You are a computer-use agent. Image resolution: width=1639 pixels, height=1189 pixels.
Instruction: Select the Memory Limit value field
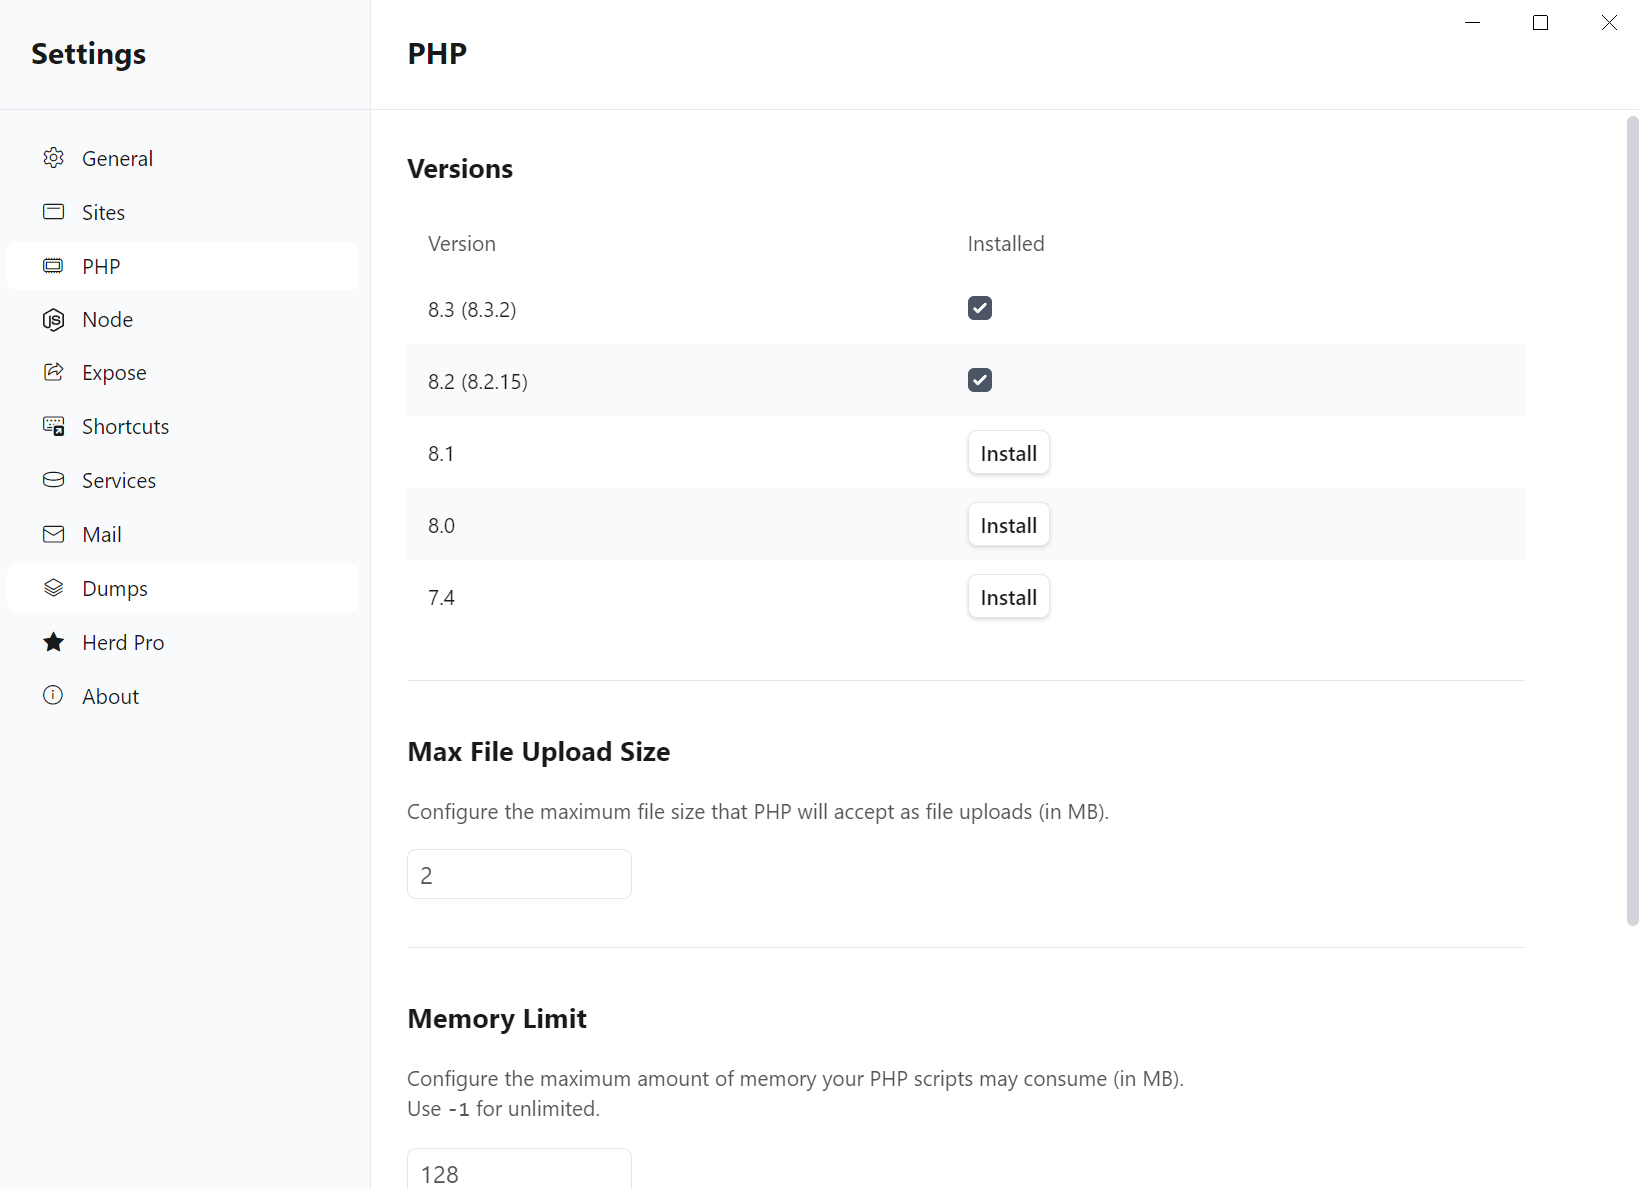[x=518, y=1173]
